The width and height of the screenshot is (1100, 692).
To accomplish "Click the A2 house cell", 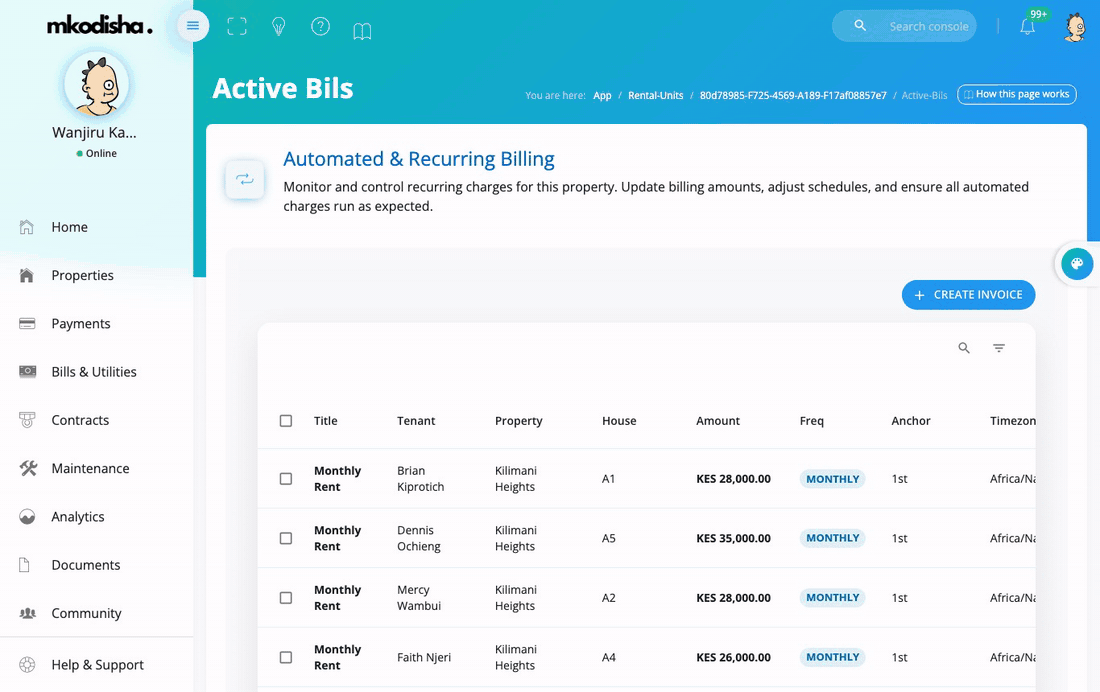I will [x=608, y=598].
